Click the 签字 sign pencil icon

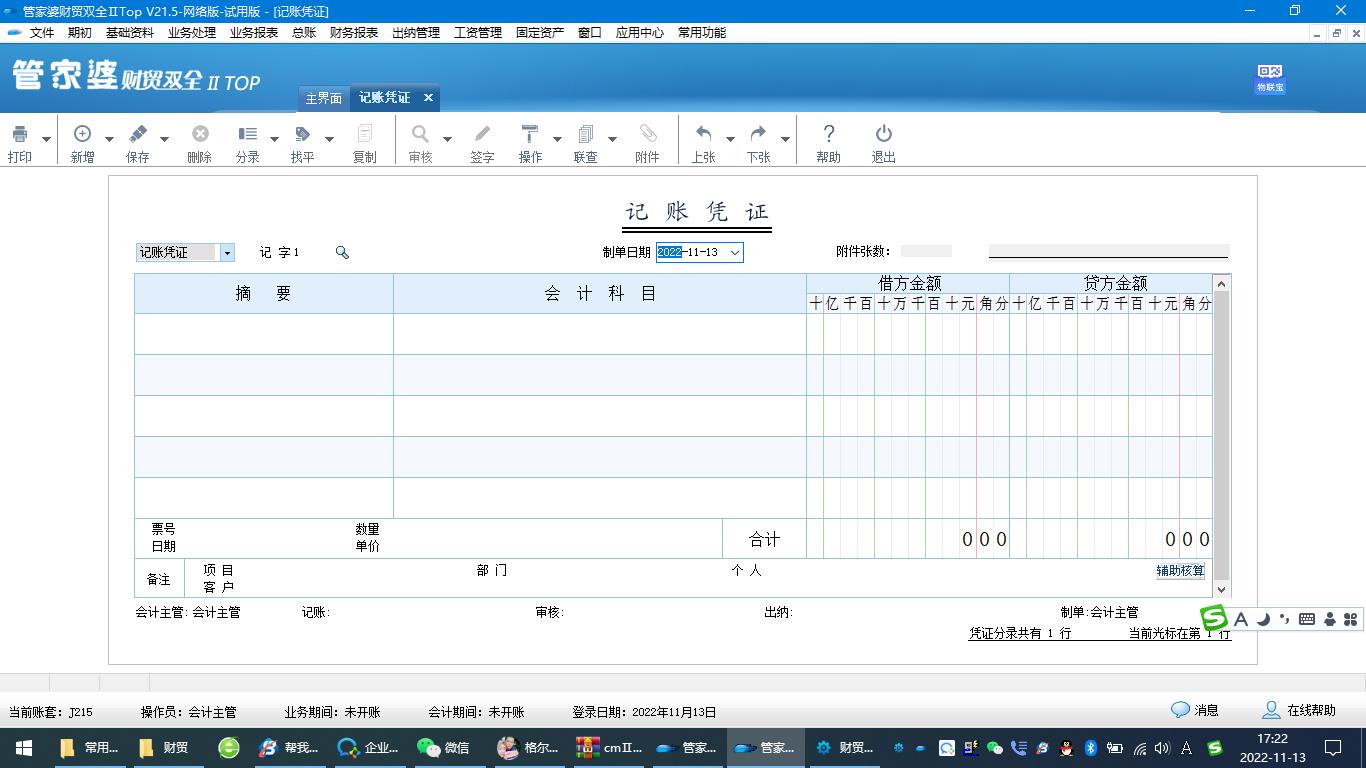pyautogui.click(x=482, y=134)
